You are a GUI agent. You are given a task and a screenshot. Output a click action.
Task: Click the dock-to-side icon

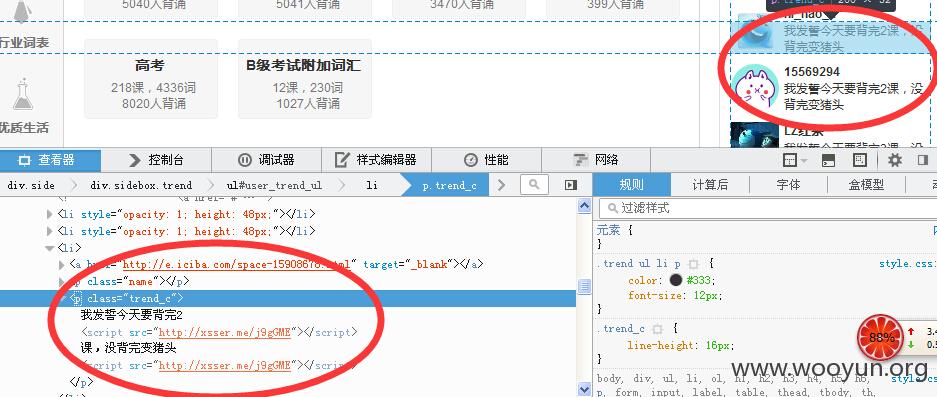[x=923, y=160]
